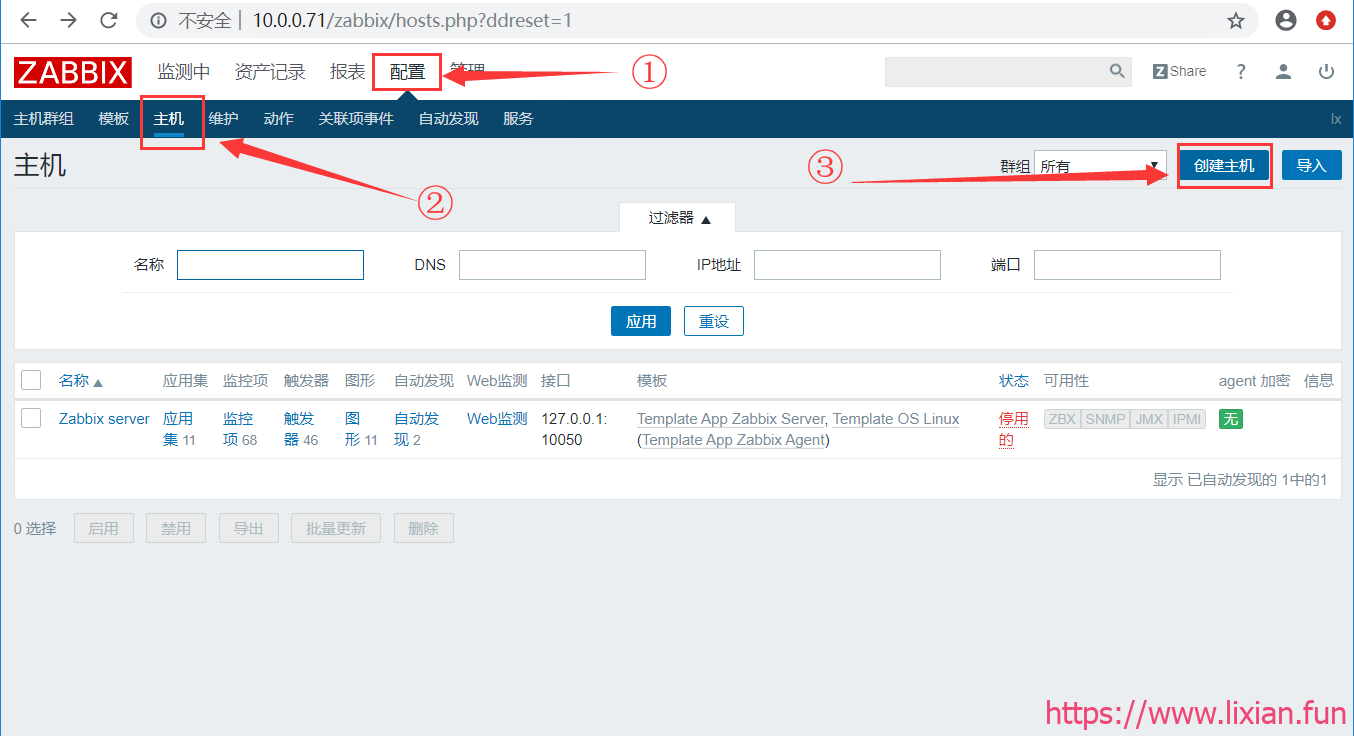Click the IPMI availability indicator
The width and height of the screenshot is (1354, 736).
click(x=1187, y=419)
